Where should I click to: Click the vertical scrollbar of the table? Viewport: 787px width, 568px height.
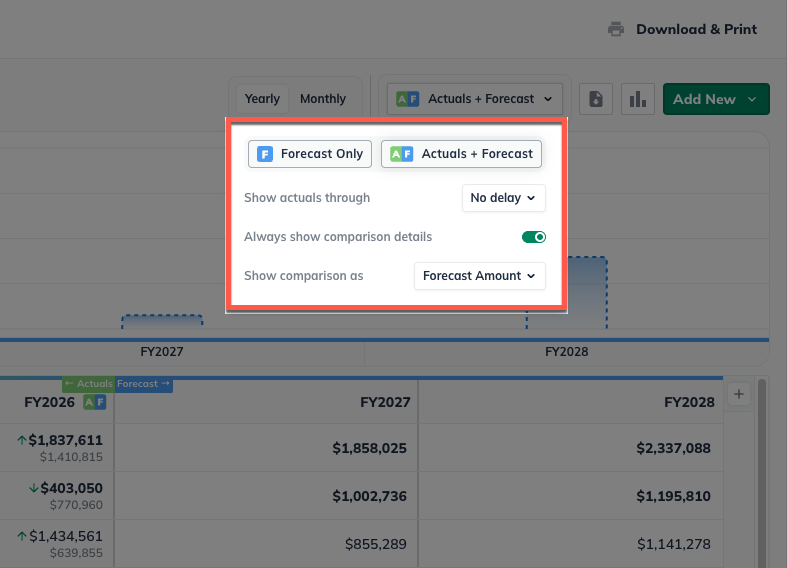762,470
